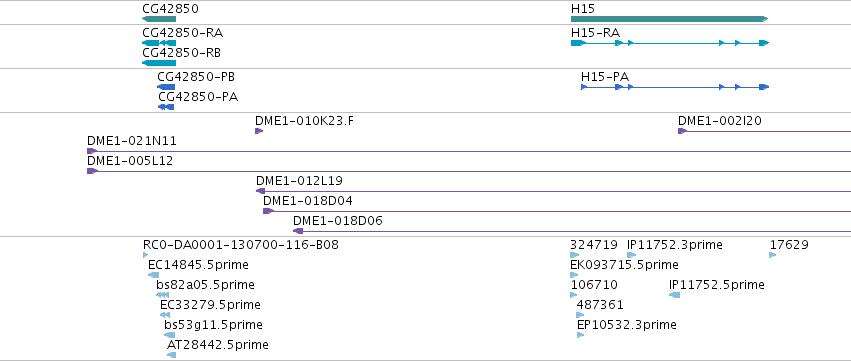Click the CG42850-PB polypeptide feature
This screenshot has width=851, height=361.
pyautogui.click(x=166, y=87)
